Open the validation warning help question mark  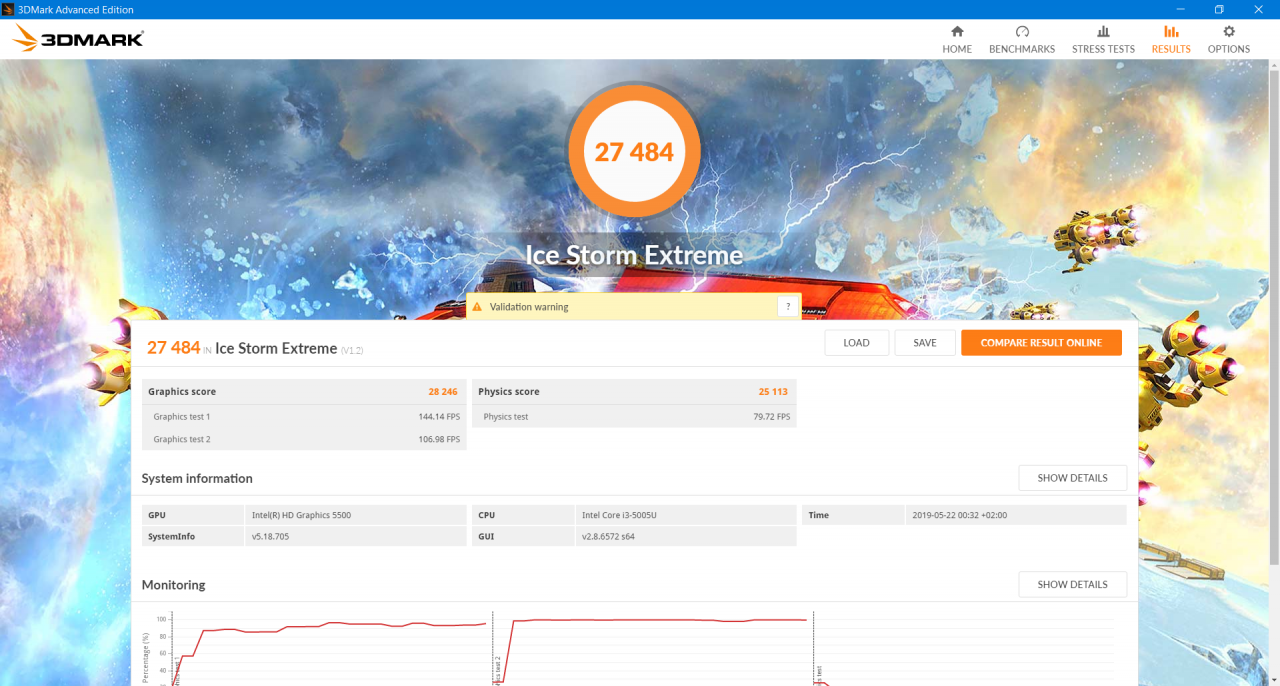788,307
